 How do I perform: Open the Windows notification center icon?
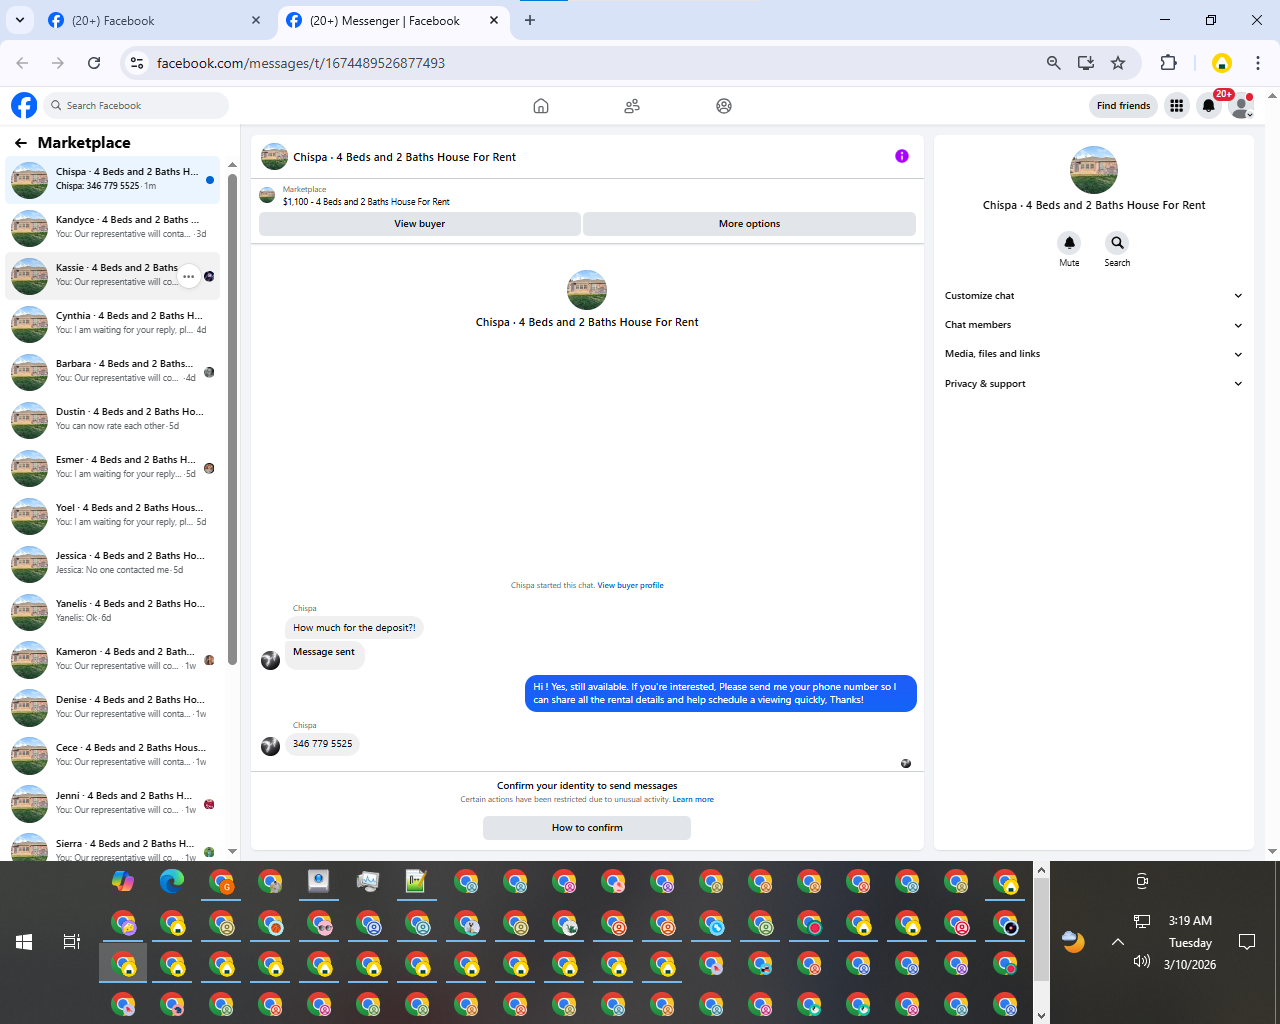click(x=1247, y=942)
